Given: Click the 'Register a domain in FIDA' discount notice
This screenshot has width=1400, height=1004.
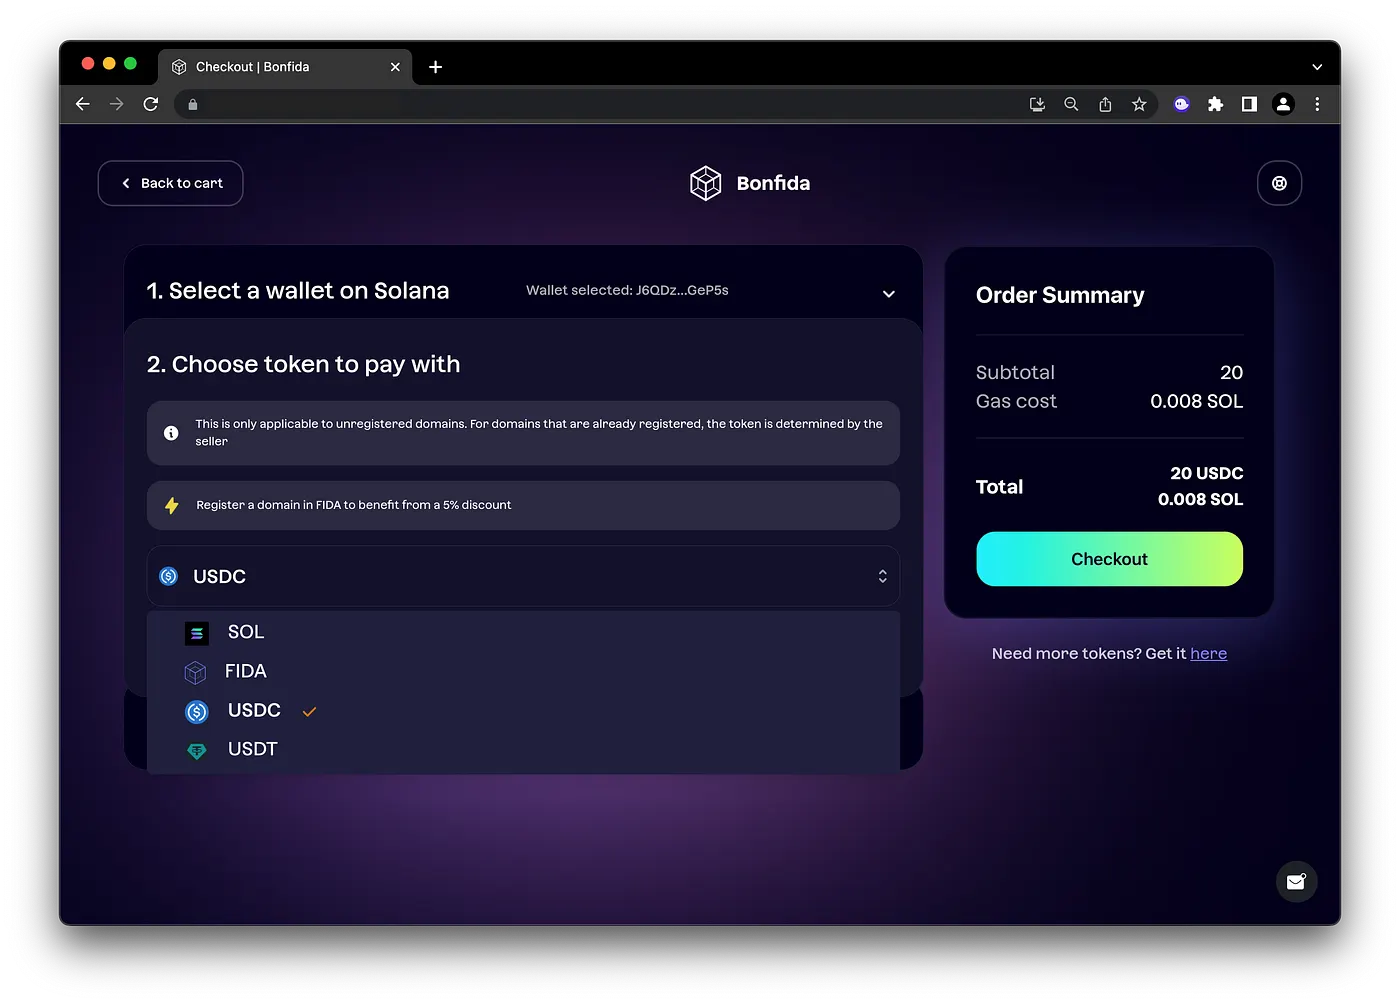Looking at the screenshot, I should coord(523,505).
